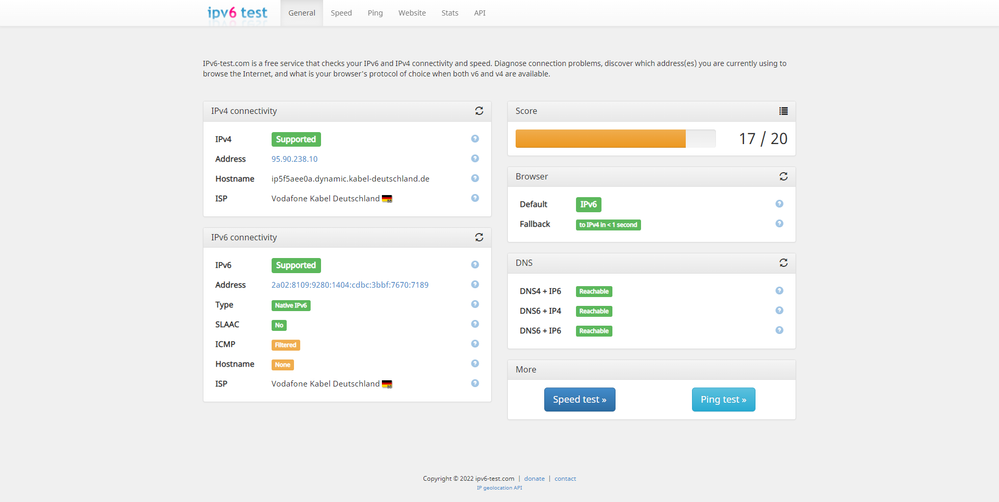Click Vodafone Kabel Deutschland in IPv4 panel
The height and width of the screenshot is (502, 999).
pyautogui.click(x=326, y=199)
